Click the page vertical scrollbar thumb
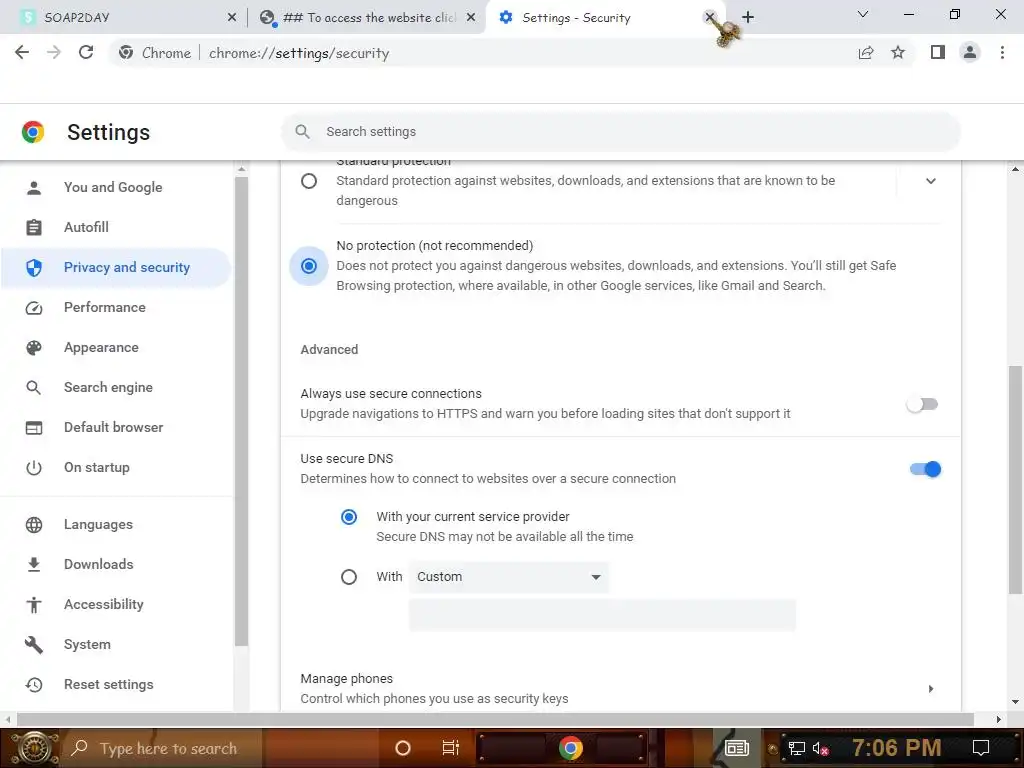This screenshot has width=1024, height=768. [1016, 479]
